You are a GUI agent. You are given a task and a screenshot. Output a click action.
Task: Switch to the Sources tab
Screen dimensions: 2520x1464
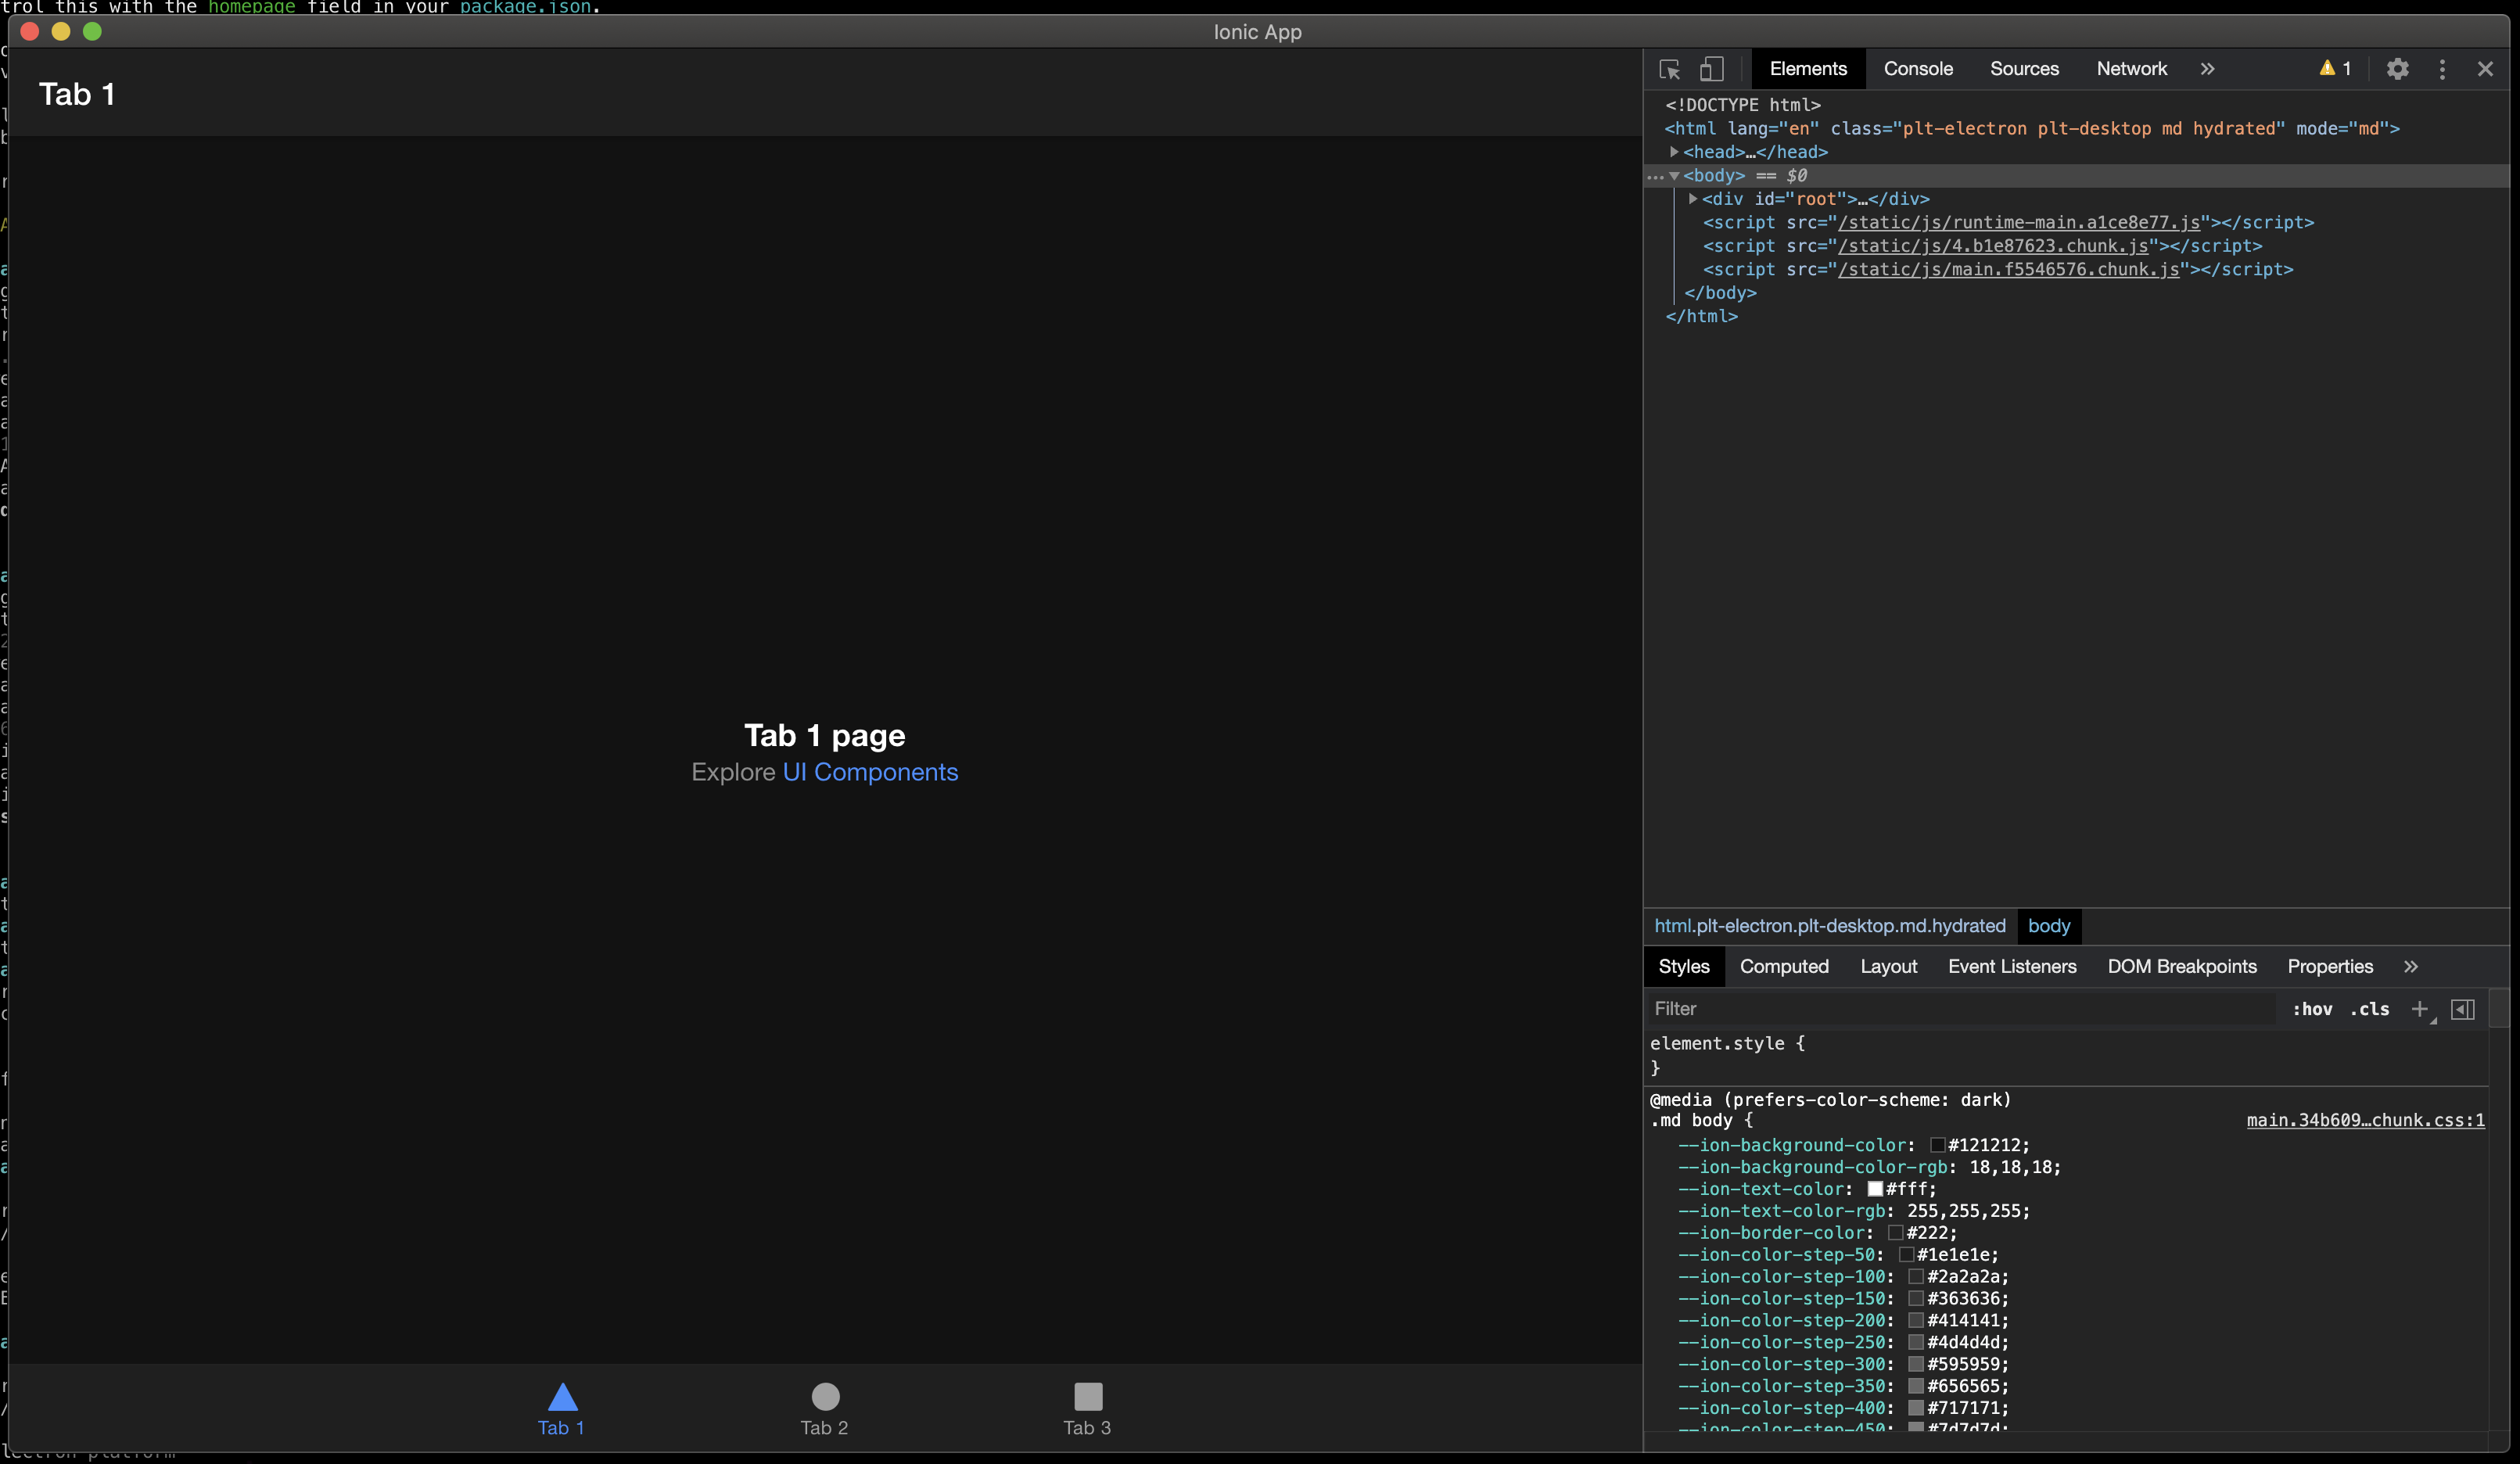pos(2024,69)
